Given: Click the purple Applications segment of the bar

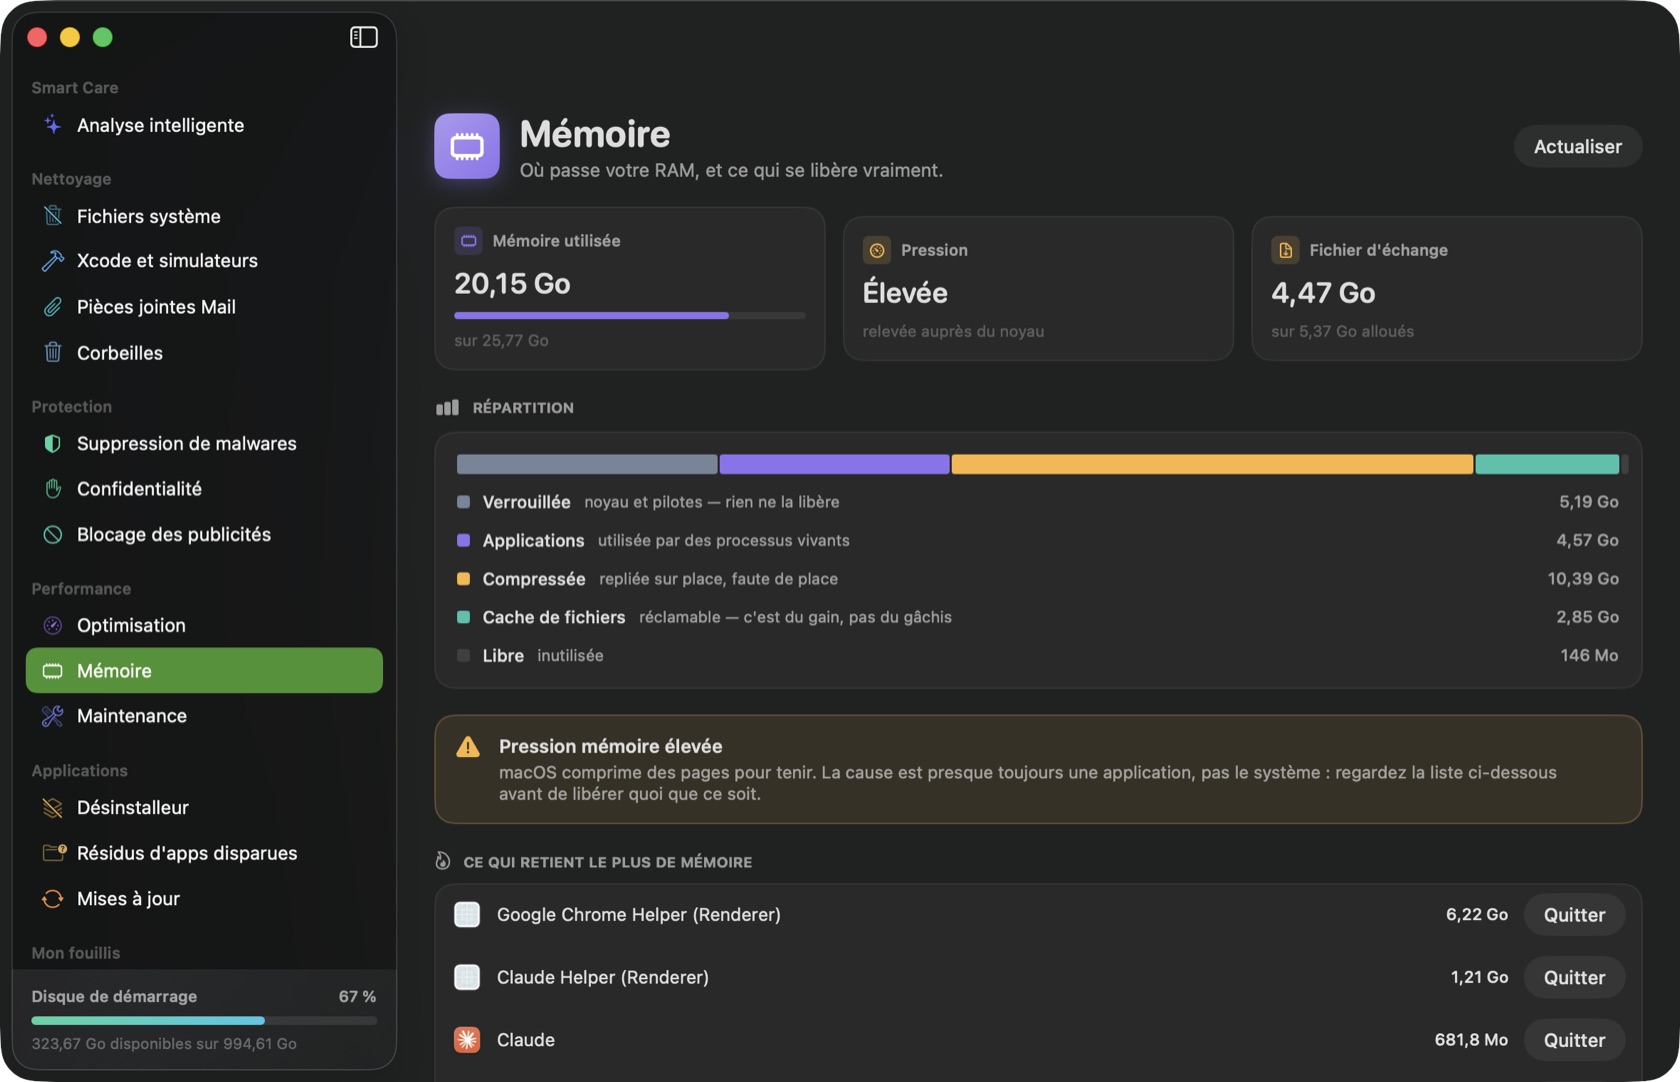Looking at the screenshot, I should click(834, 464).
